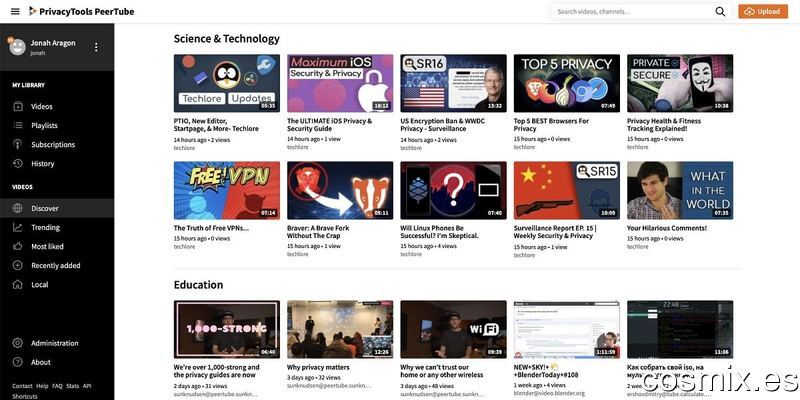Click the Subscriptions icon

point(18,144)
